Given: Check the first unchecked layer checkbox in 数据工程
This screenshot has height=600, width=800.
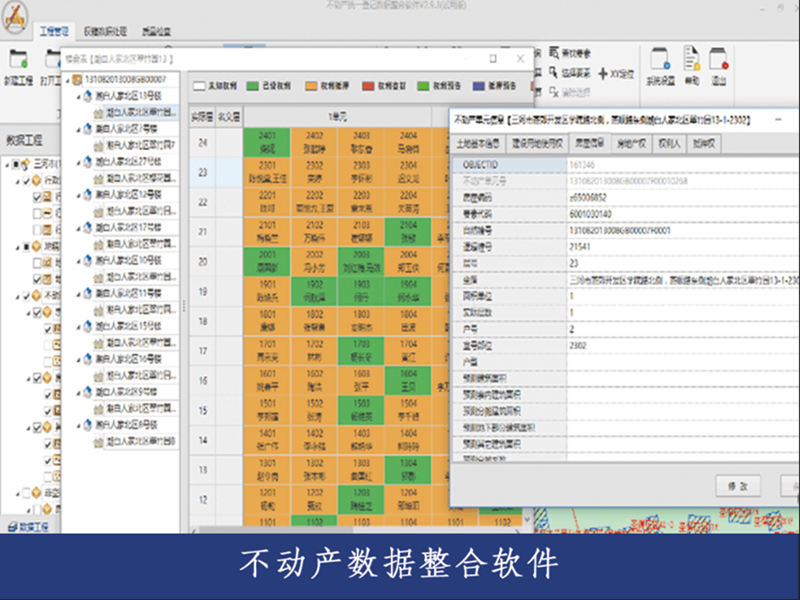Looking at the screenshot, I should coord(38,213).
